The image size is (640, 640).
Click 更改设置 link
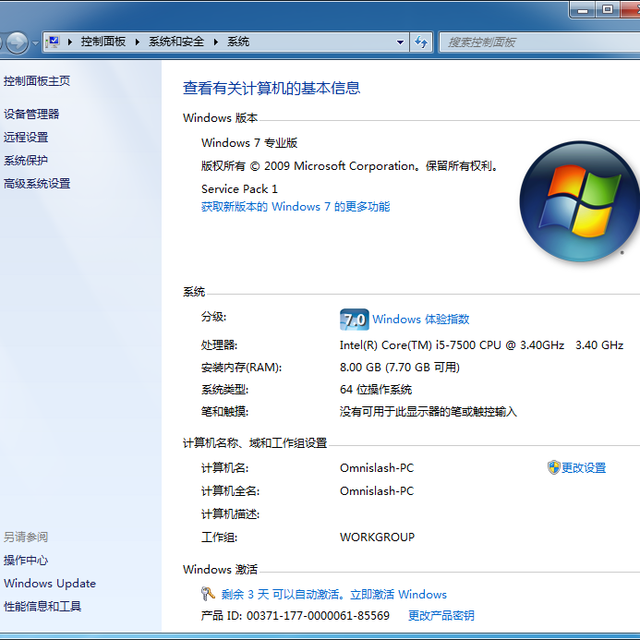click(584, 468)
